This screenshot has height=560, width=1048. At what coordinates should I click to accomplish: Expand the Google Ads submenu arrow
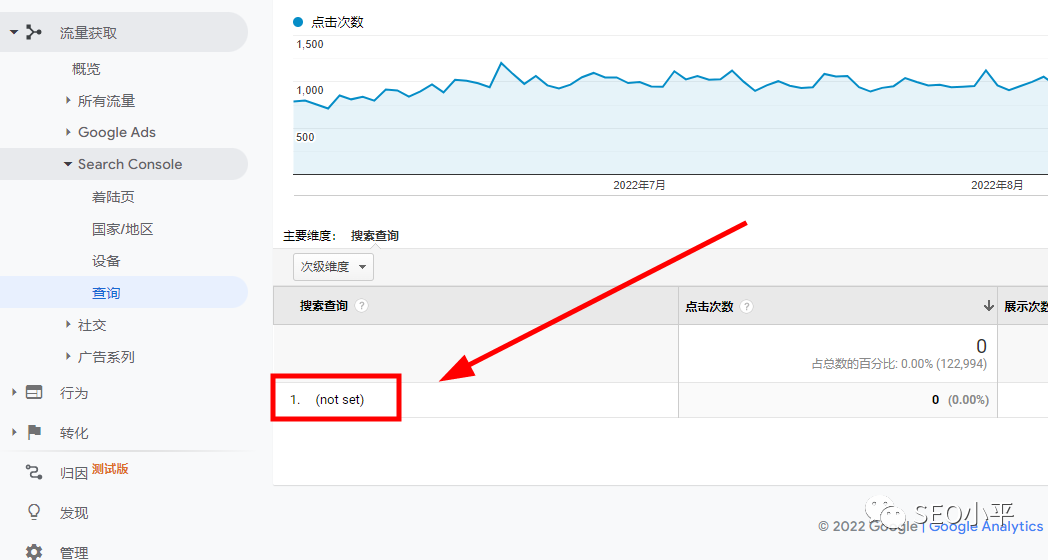68,132
